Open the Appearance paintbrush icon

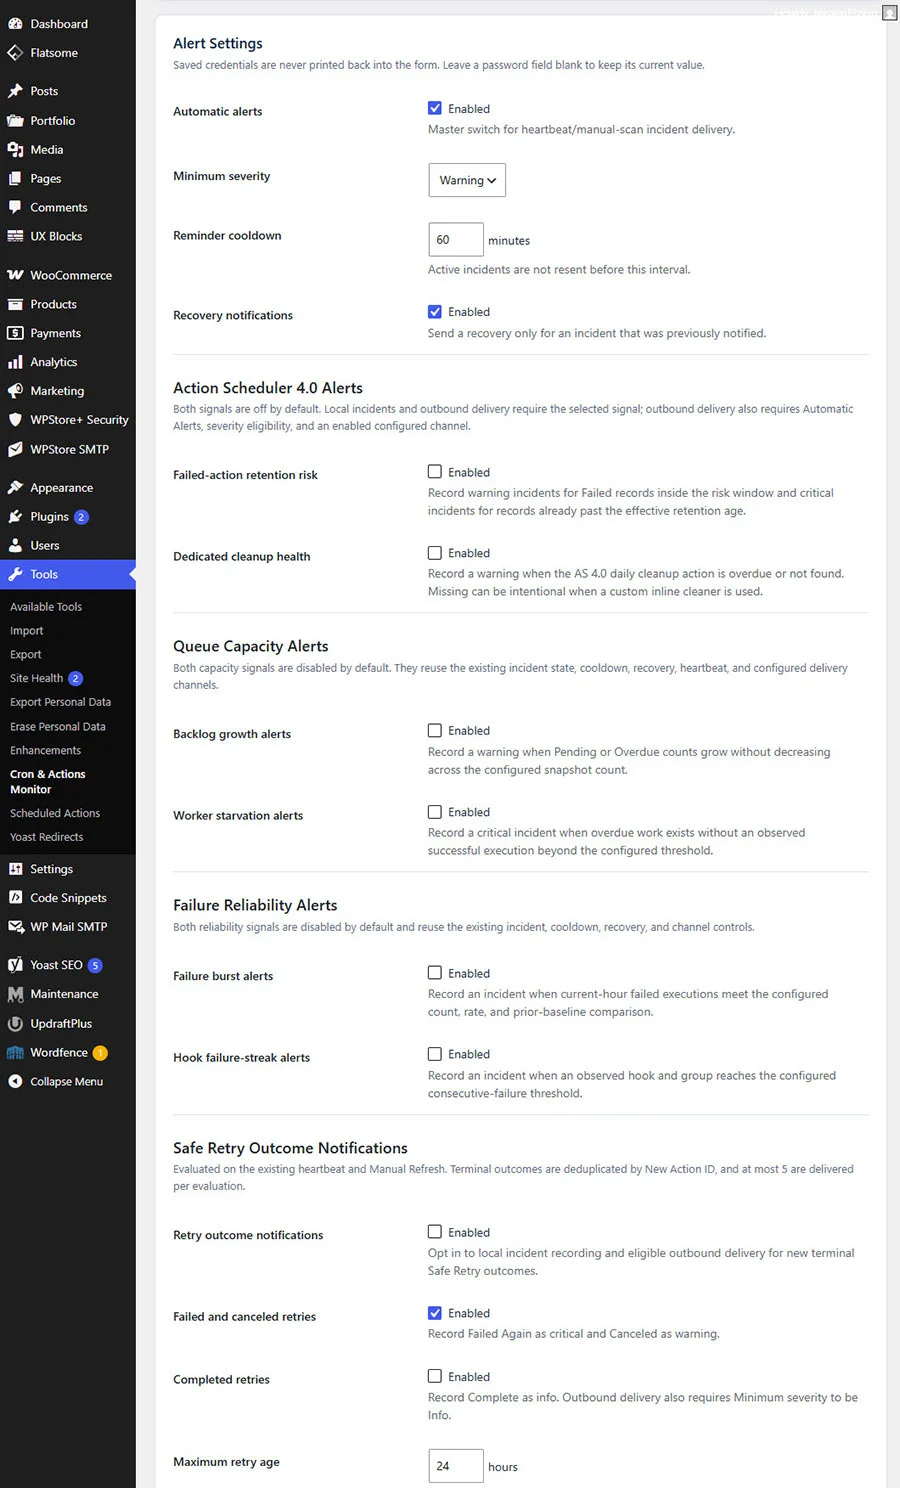click(x=15, y=488)
